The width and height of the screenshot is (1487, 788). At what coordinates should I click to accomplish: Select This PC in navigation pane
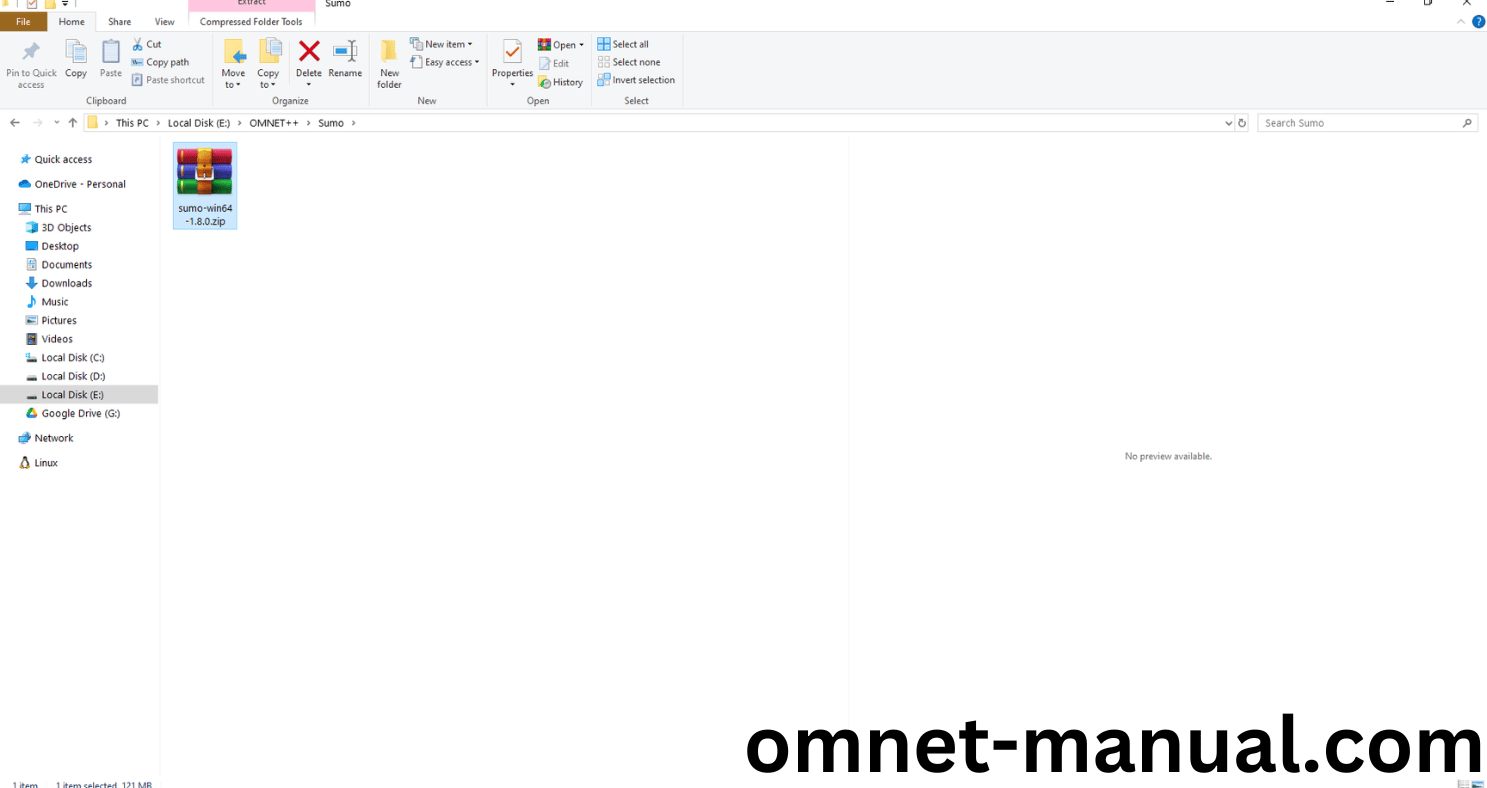pyautogui.click(x=51, y=209)
